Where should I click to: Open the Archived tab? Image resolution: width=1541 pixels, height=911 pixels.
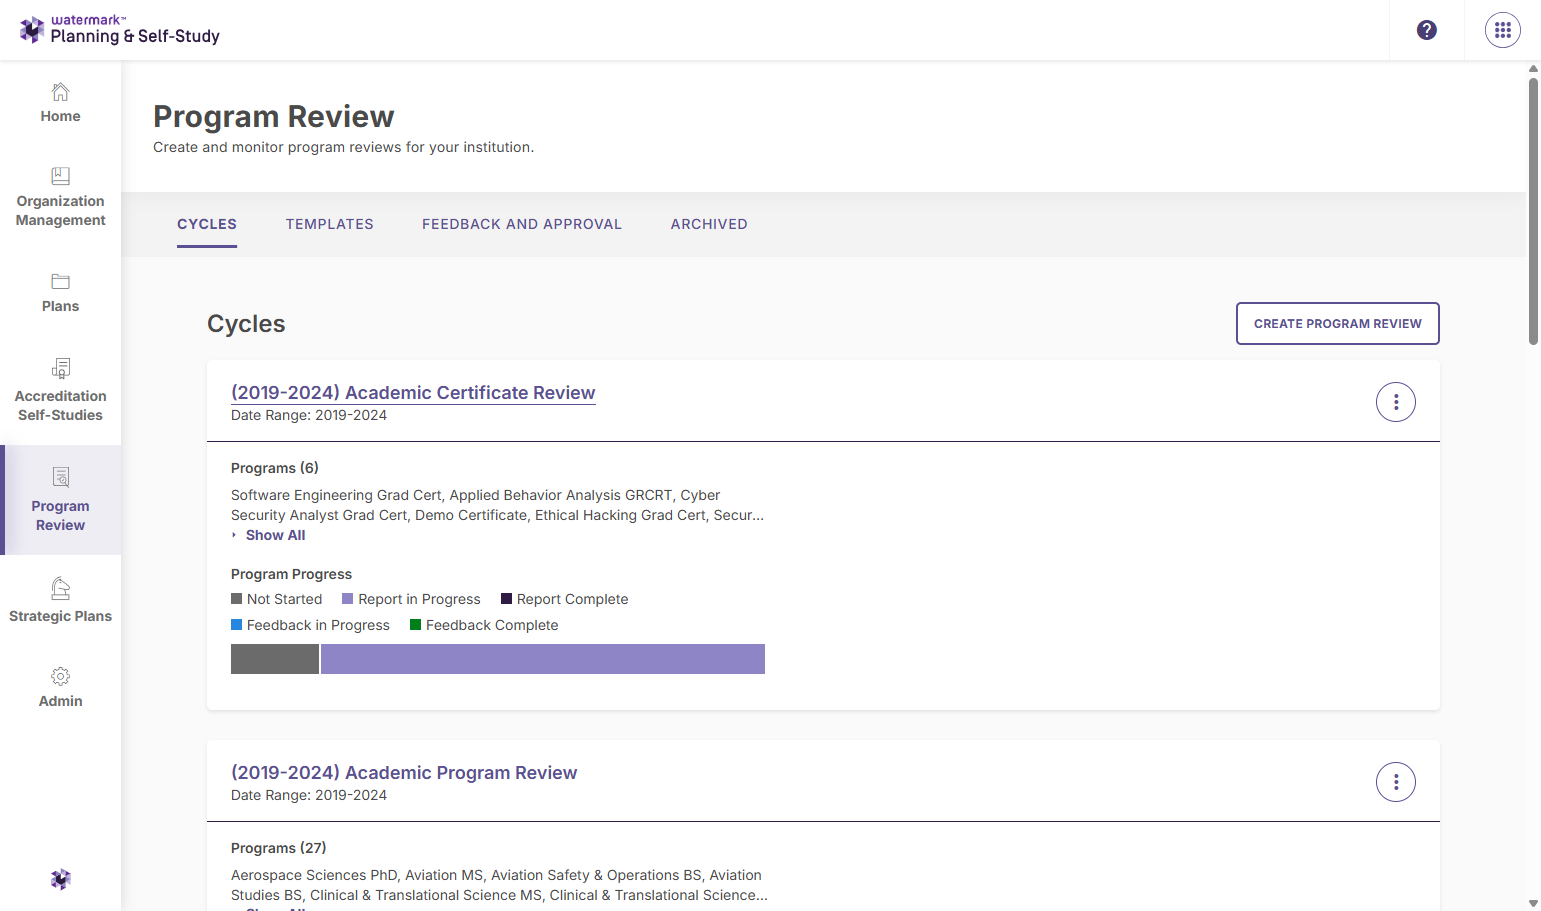pyautogui.click(x=709, y=224)
